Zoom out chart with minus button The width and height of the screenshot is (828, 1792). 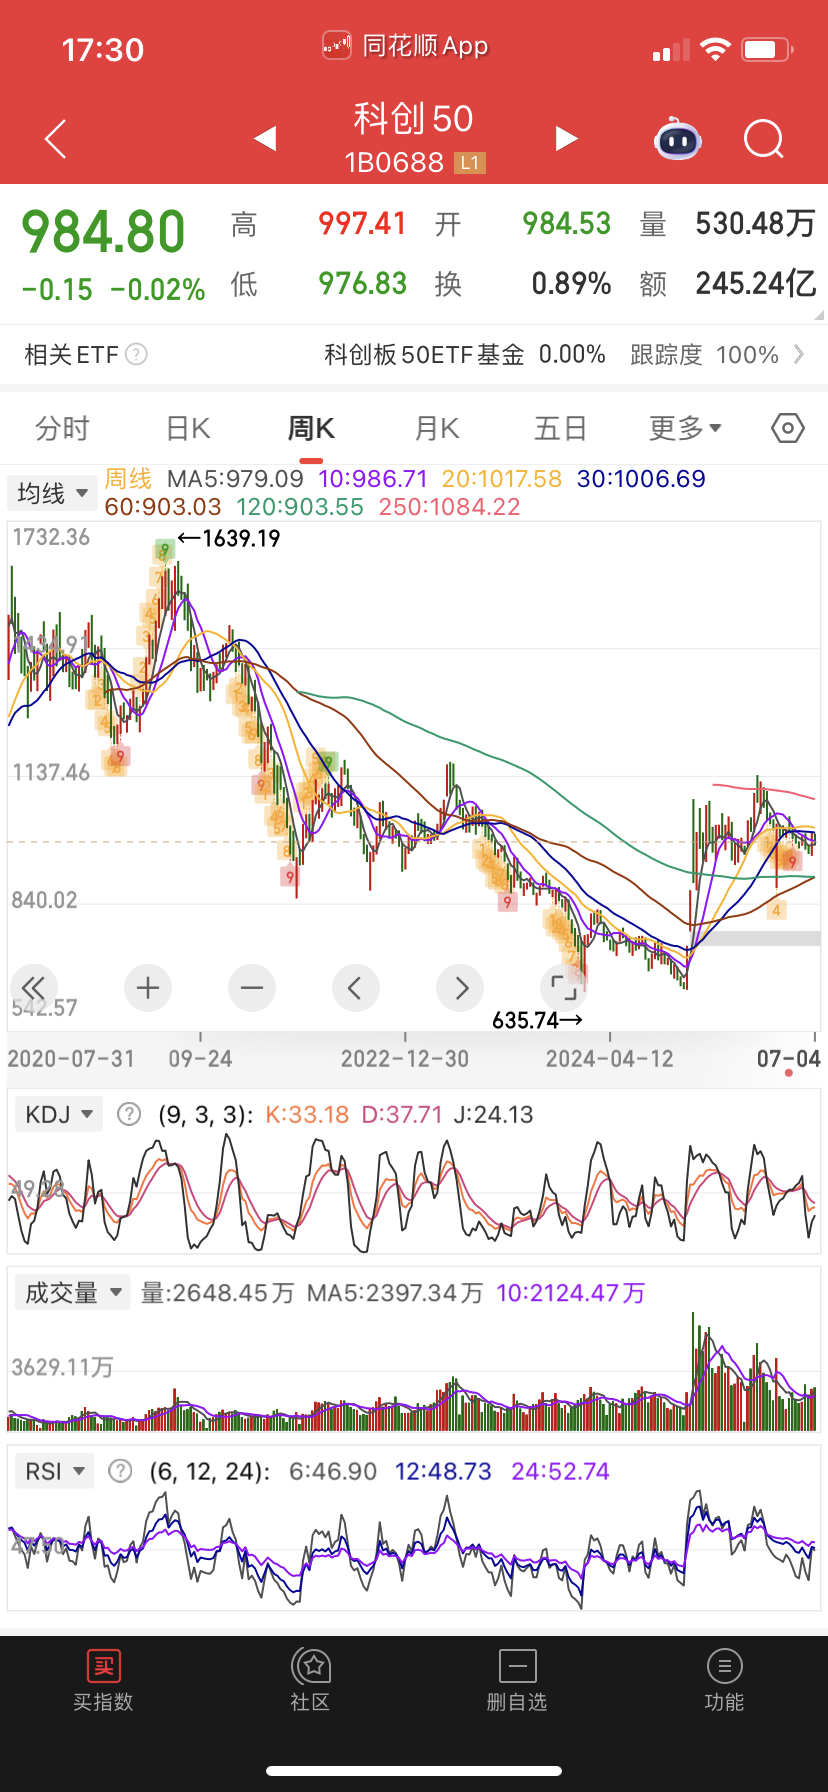[252, 988]
